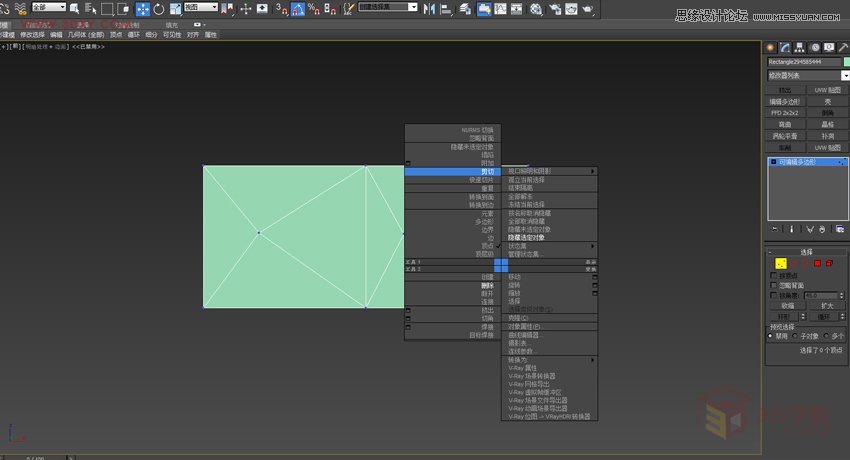
Task: Expand the 全部 selection filter dropdown
Action: 48,7
